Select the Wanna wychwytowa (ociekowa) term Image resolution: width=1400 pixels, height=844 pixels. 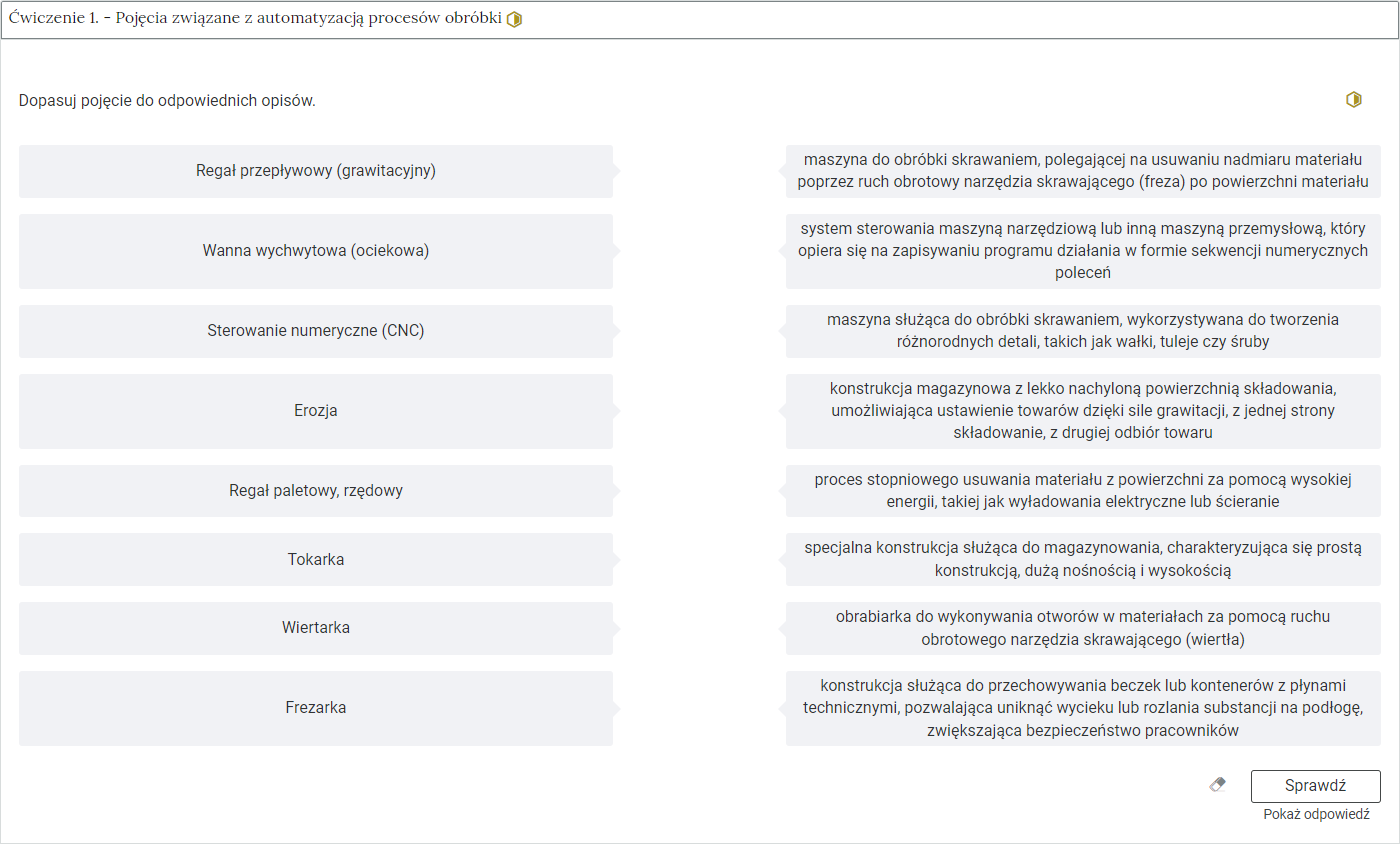(x=316, y=251)
